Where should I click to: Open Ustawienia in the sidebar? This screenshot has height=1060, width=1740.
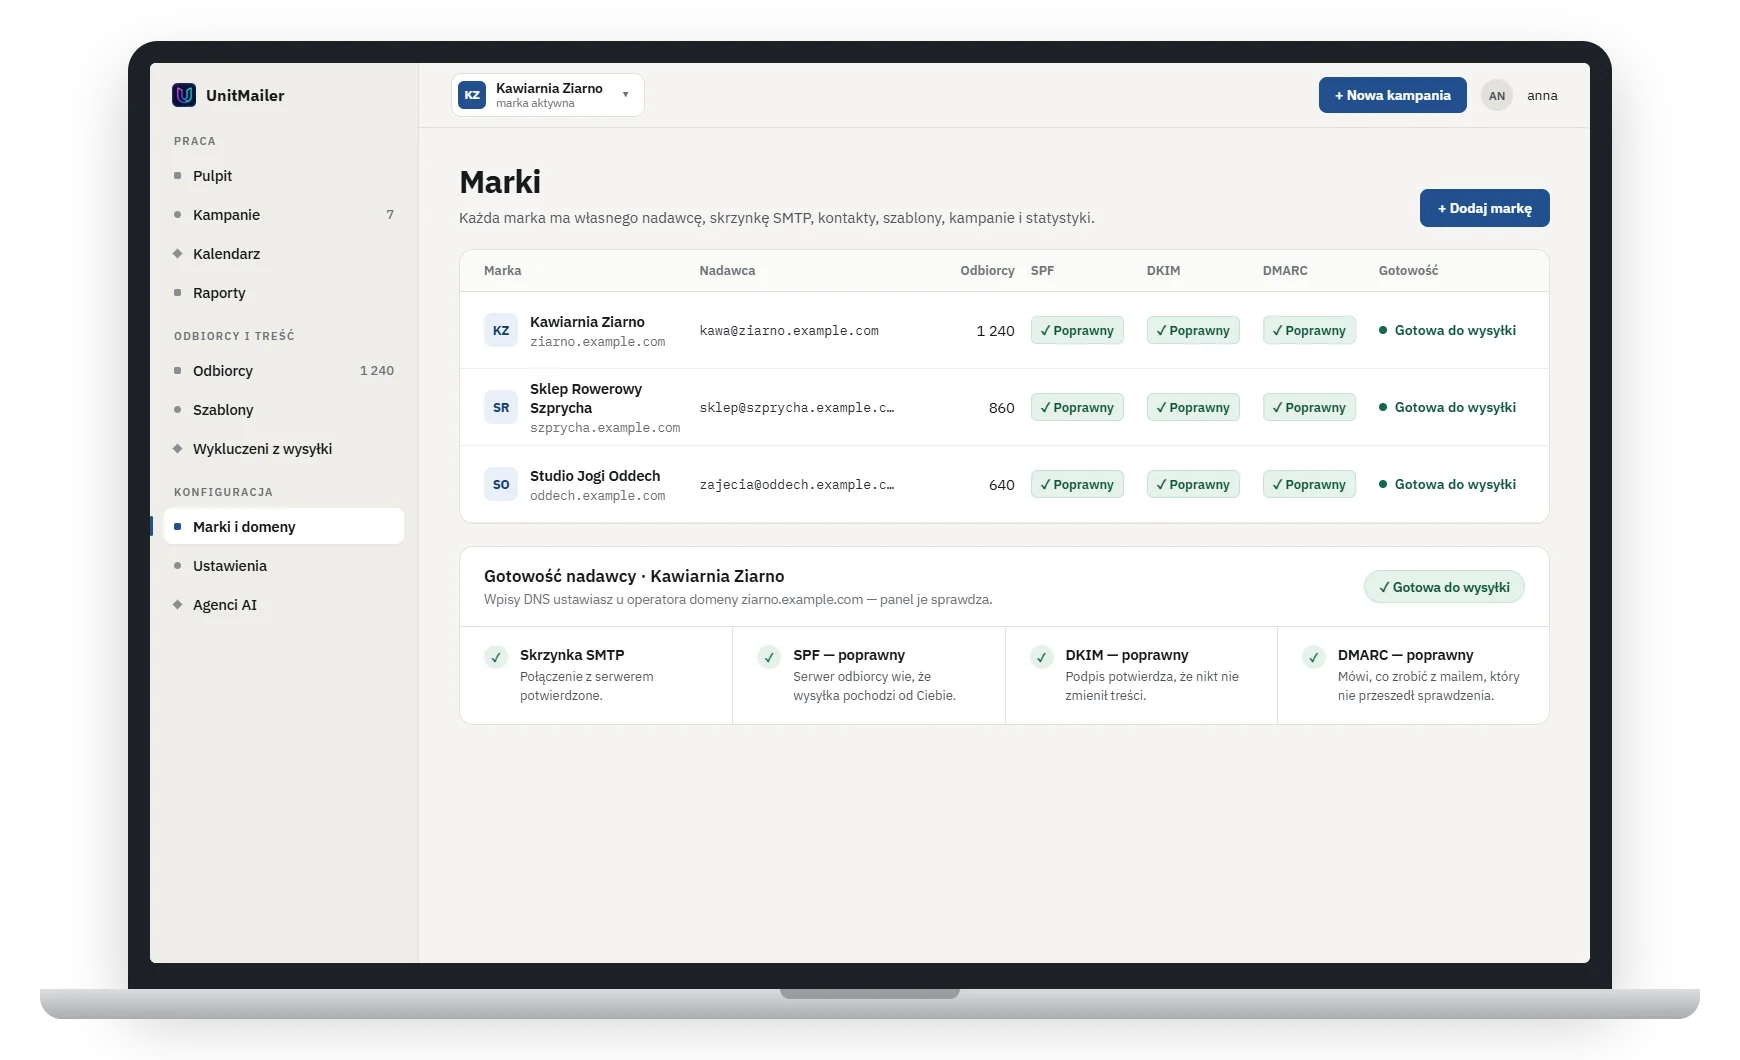(284, 566)
